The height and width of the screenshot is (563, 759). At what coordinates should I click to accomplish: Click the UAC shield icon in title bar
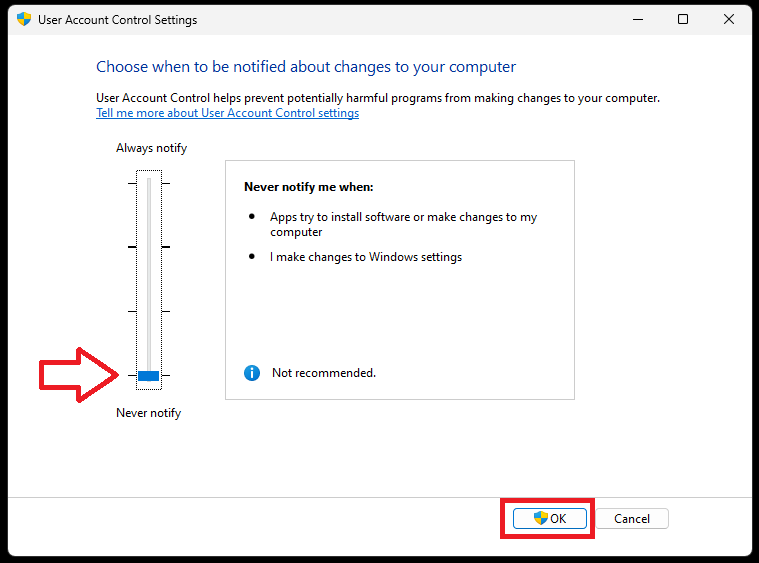click(x=24, y=19)
